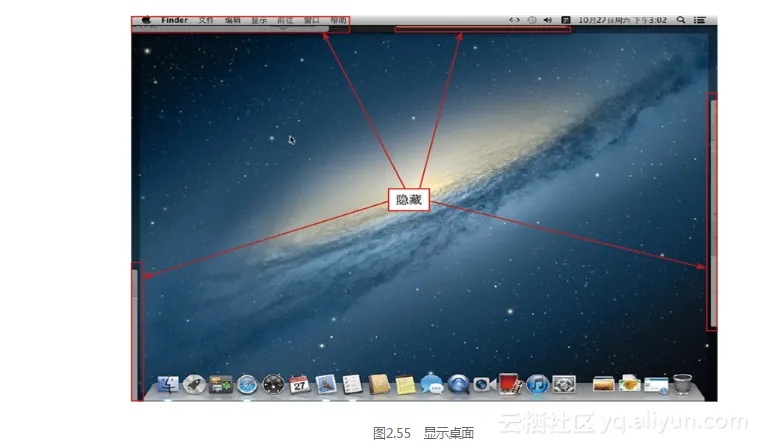This screenshot has width=759, height=445.
Task: Open yellow Notes icon in Dock
Action: 405,385
